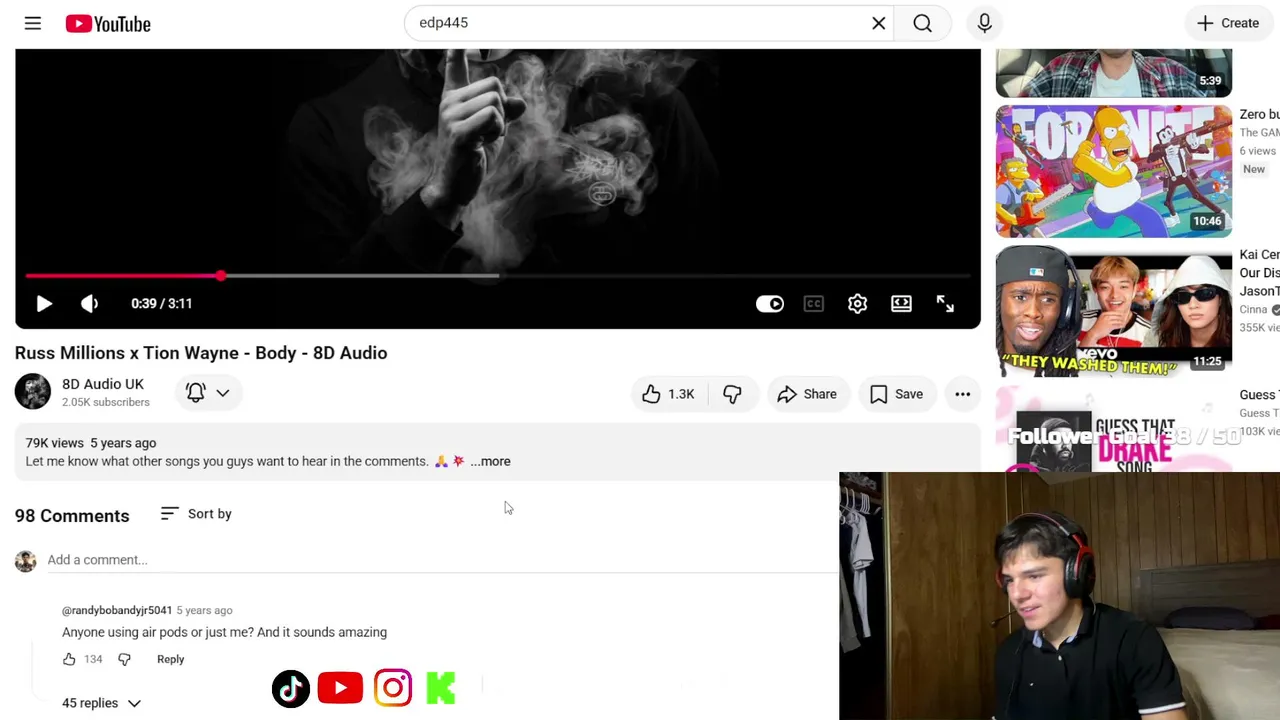Click the YouTube overlay icon

click(340, 688)
